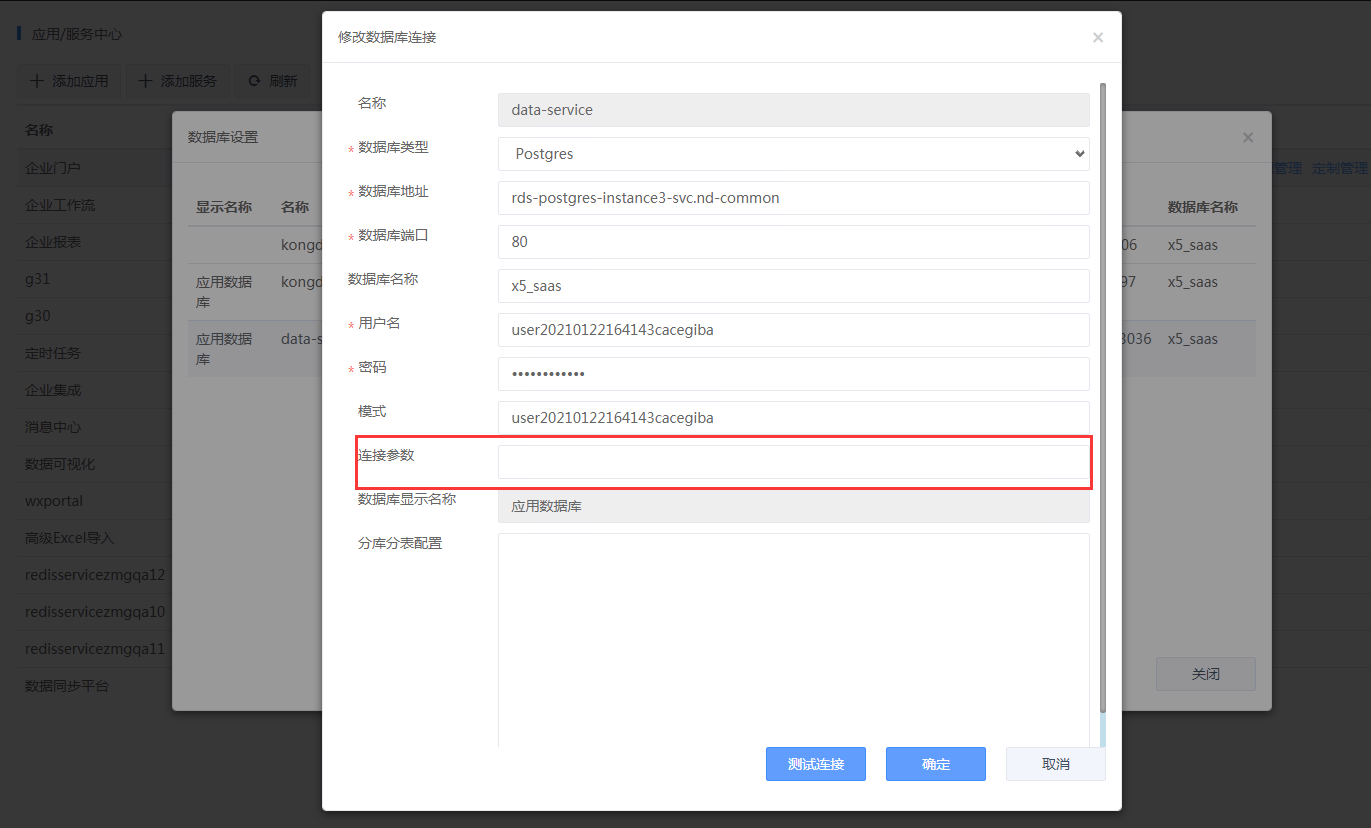This screenshot has width=1371, height=828.
Task: Close the 修改数据库连接 dialog via X icon
Action: coord(1097,38)
